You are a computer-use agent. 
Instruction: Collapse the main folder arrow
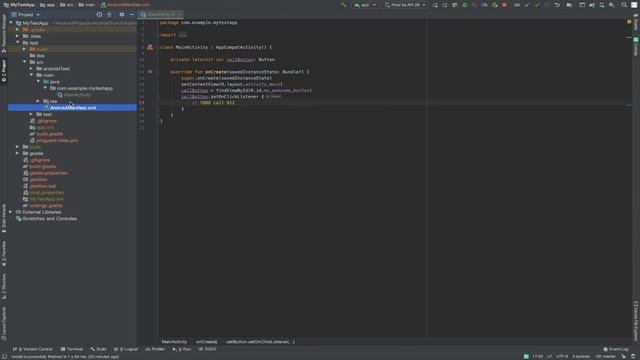tap(31, 75)
